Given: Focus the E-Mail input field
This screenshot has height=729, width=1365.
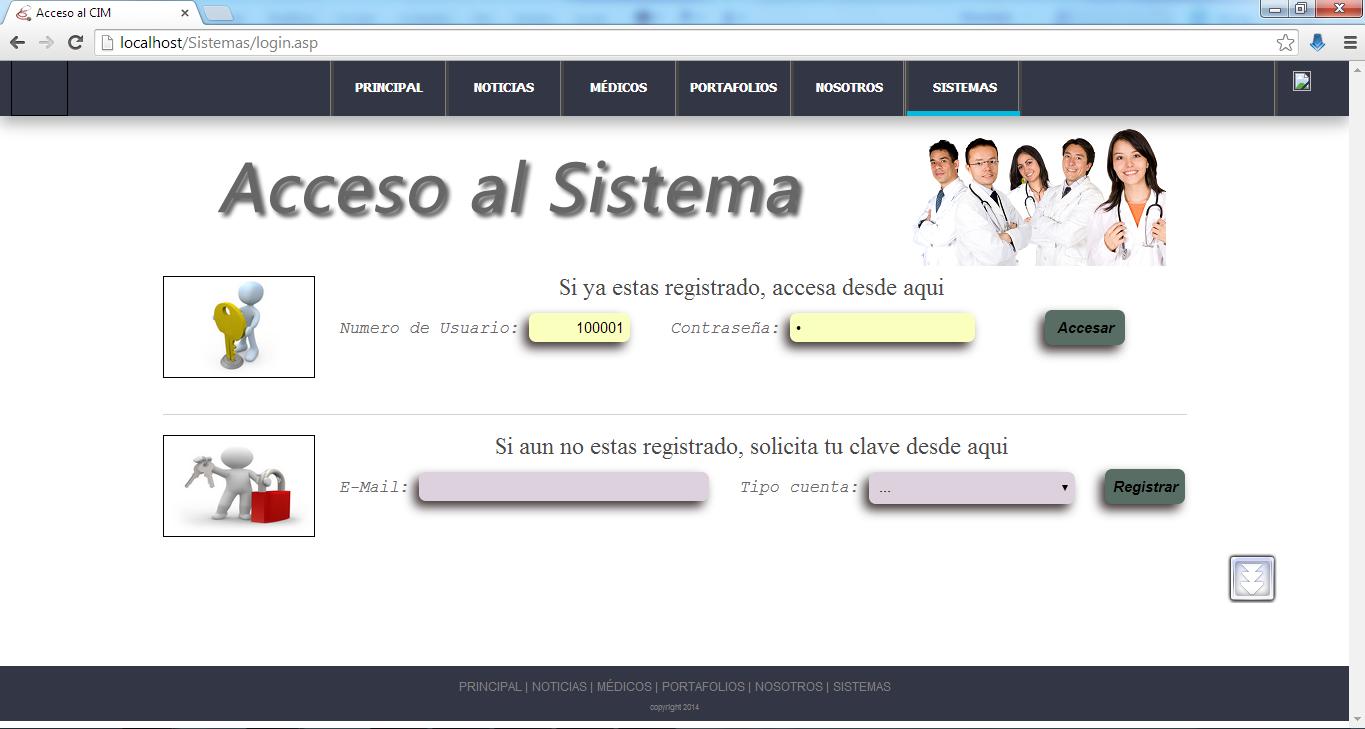Looking at the screenshot, I should (564, 487).
